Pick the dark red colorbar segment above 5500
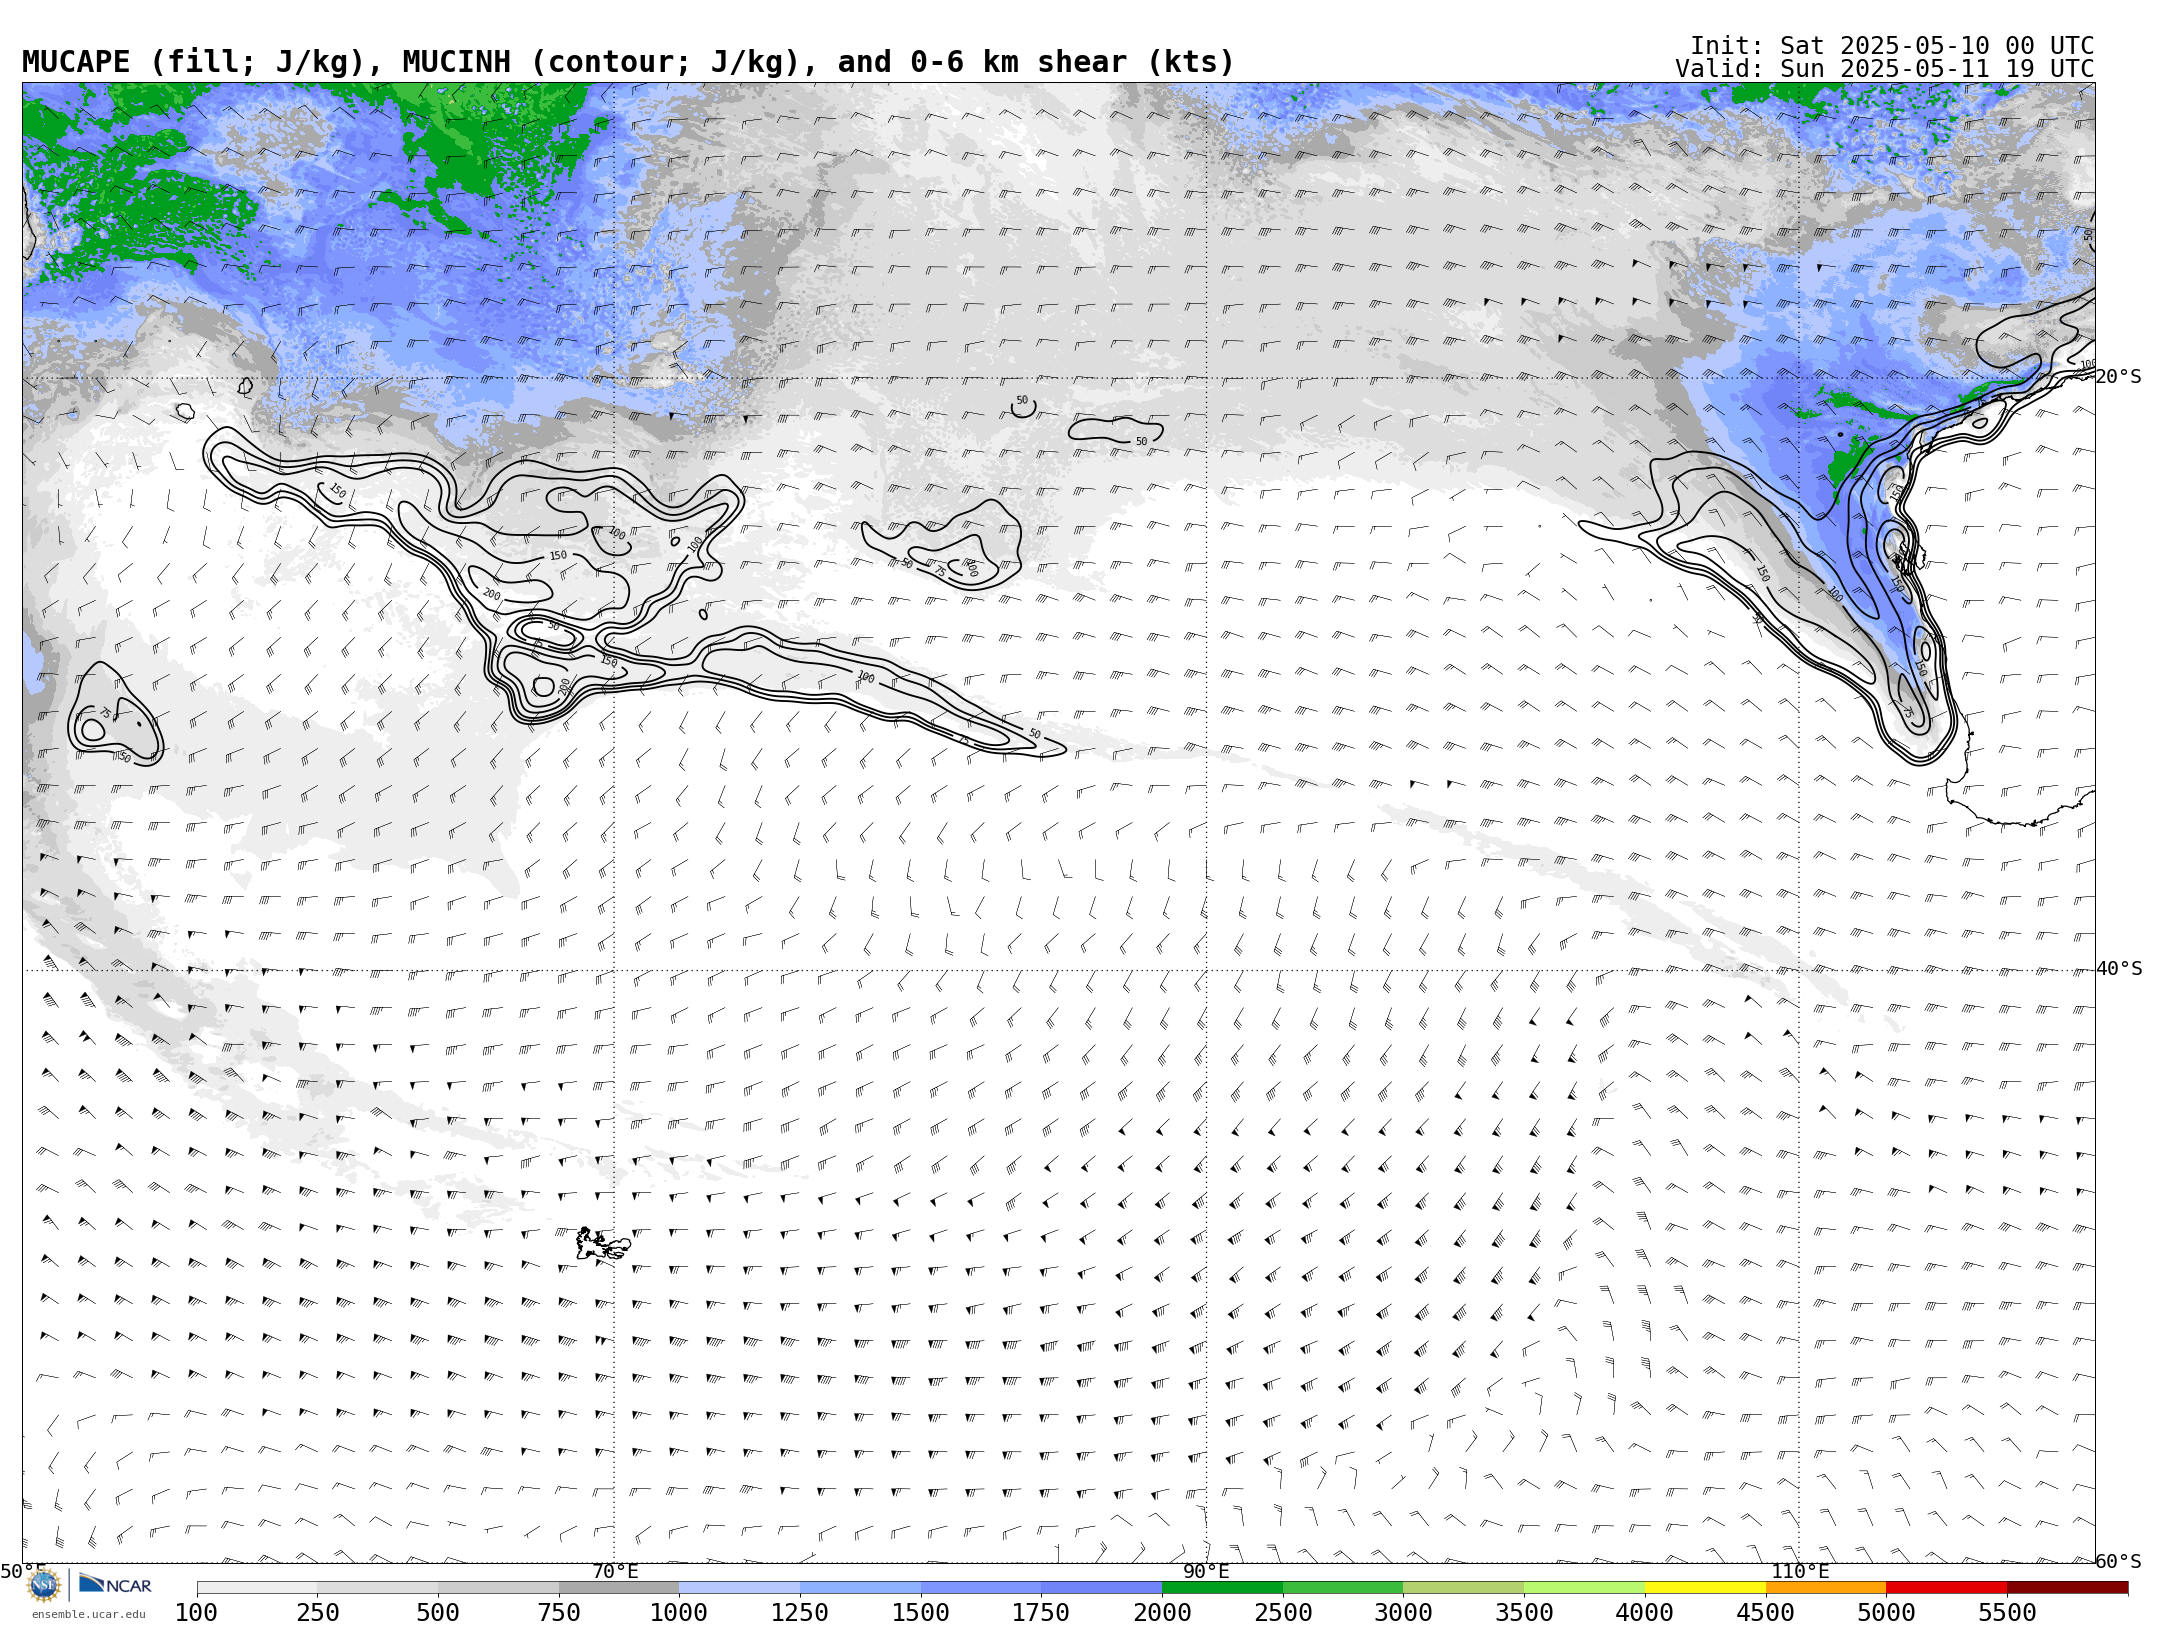Screen dimensions: 2160x1626 (2067, 1588)
